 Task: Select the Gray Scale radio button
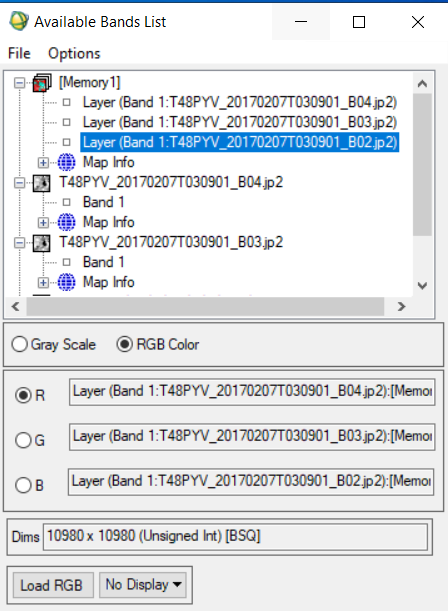(19, 344)
